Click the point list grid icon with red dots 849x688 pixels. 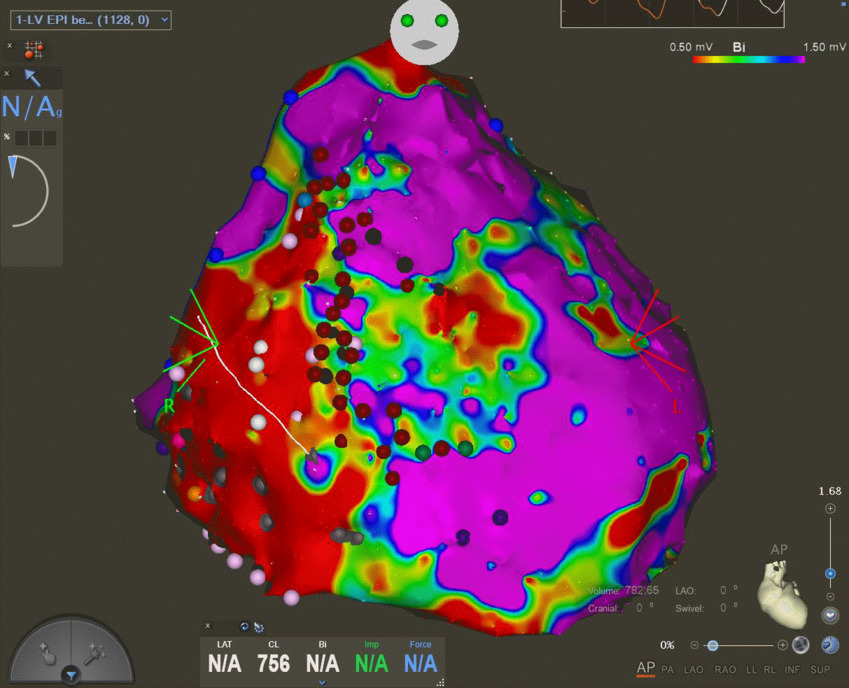click(x=34, y=50)
